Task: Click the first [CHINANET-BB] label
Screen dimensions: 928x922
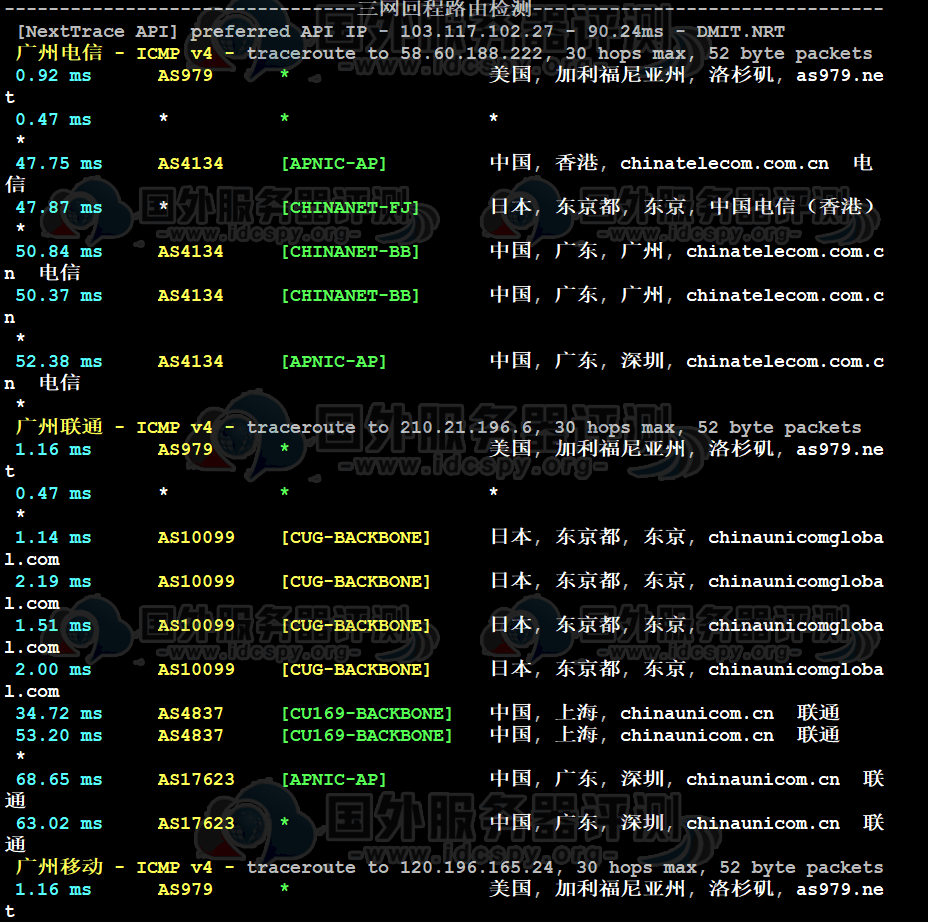Action: point(350,252)
